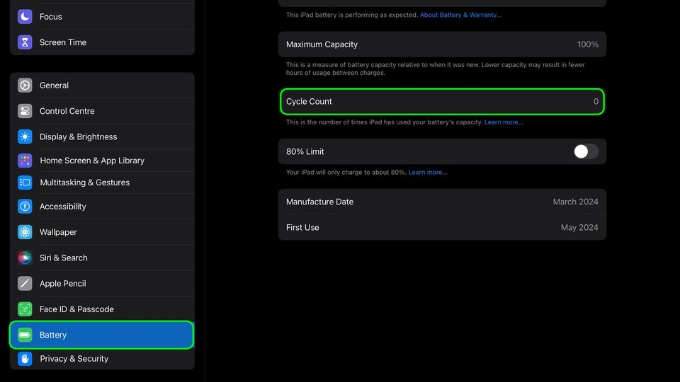Image resolution: width=680 pixels, height=382 pixels.
Task: Select the highlighted Battery sidebar label
Action: click(53, 335)
